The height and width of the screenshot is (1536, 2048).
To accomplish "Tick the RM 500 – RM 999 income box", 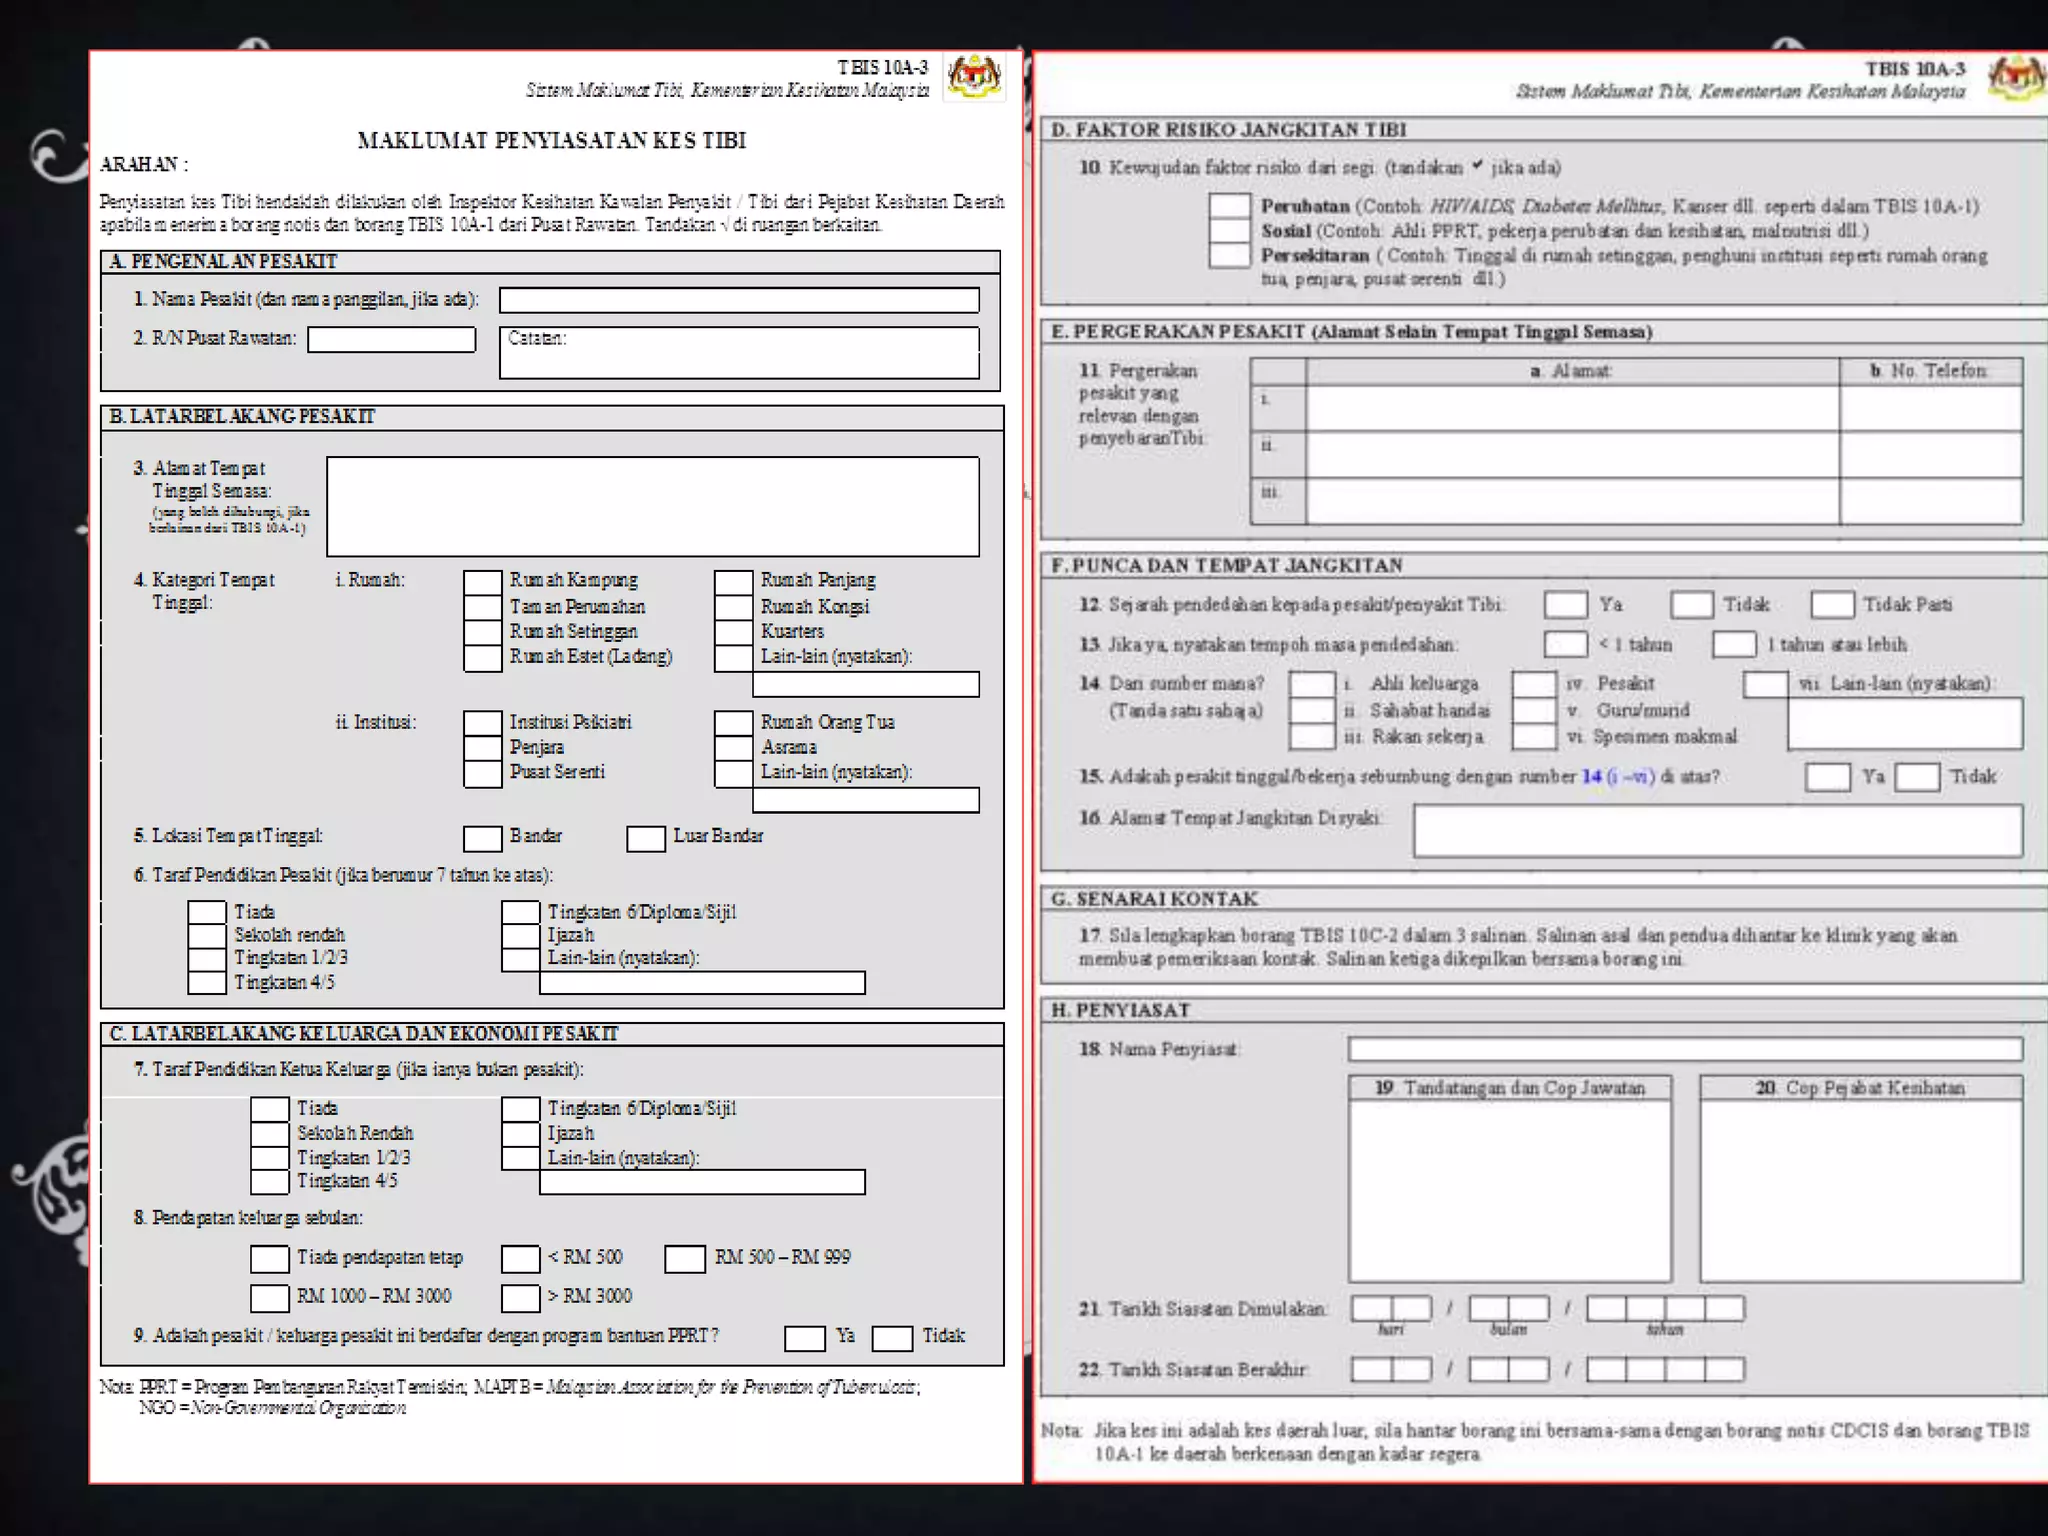I will click(x=685, y=1259).
